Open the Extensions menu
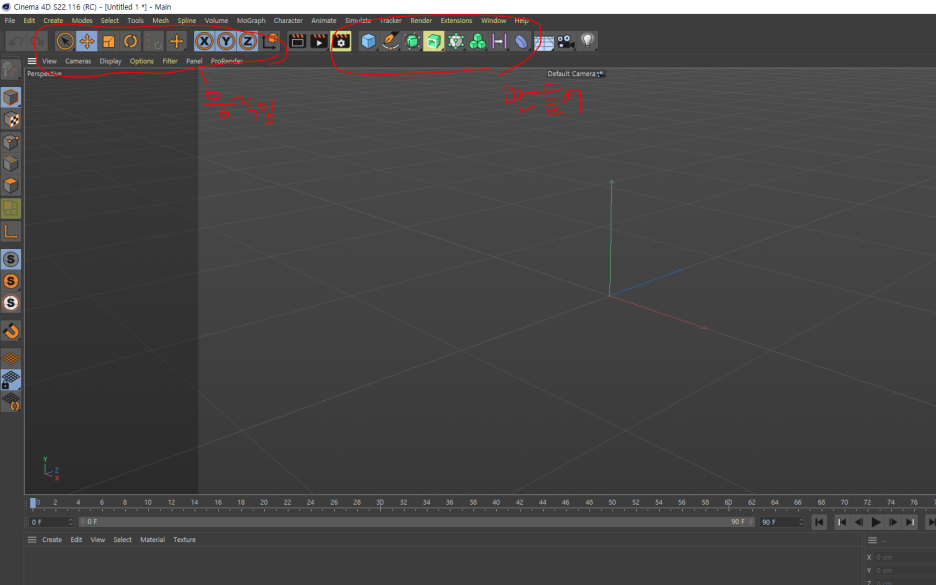 point(456,20)
